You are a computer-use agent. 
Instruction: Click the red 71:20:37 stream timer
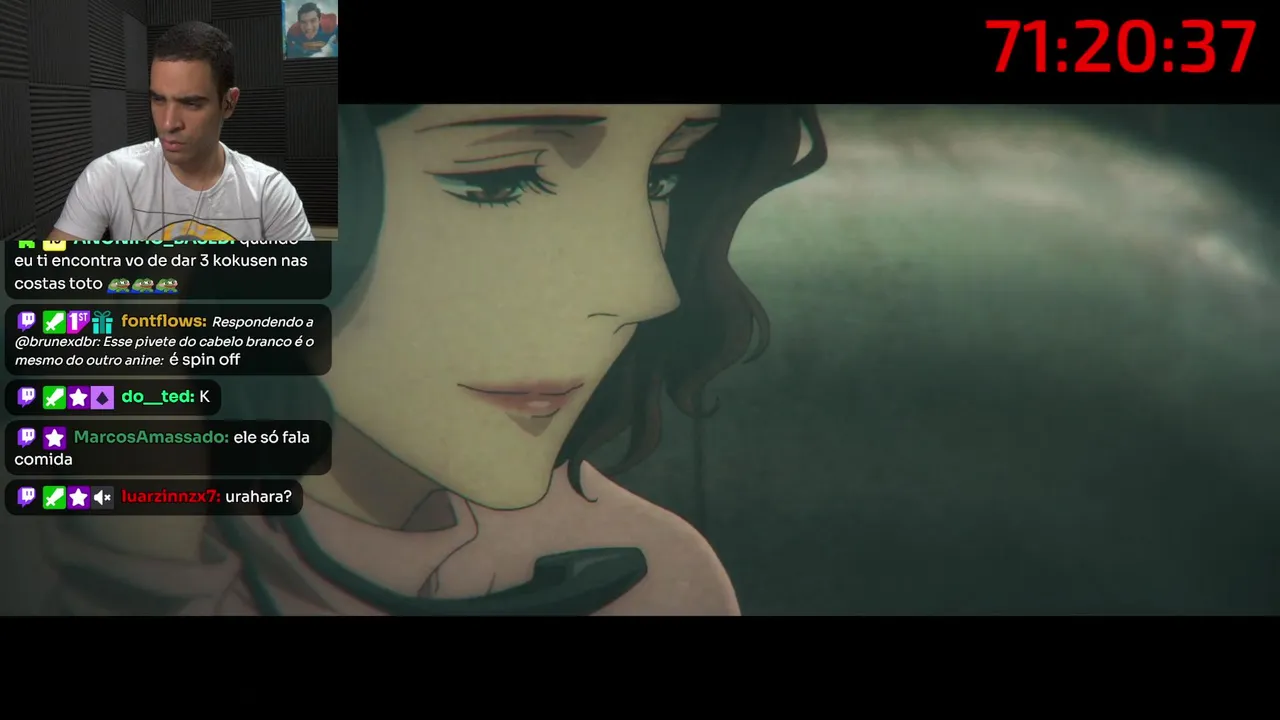tap(1121, 47)
